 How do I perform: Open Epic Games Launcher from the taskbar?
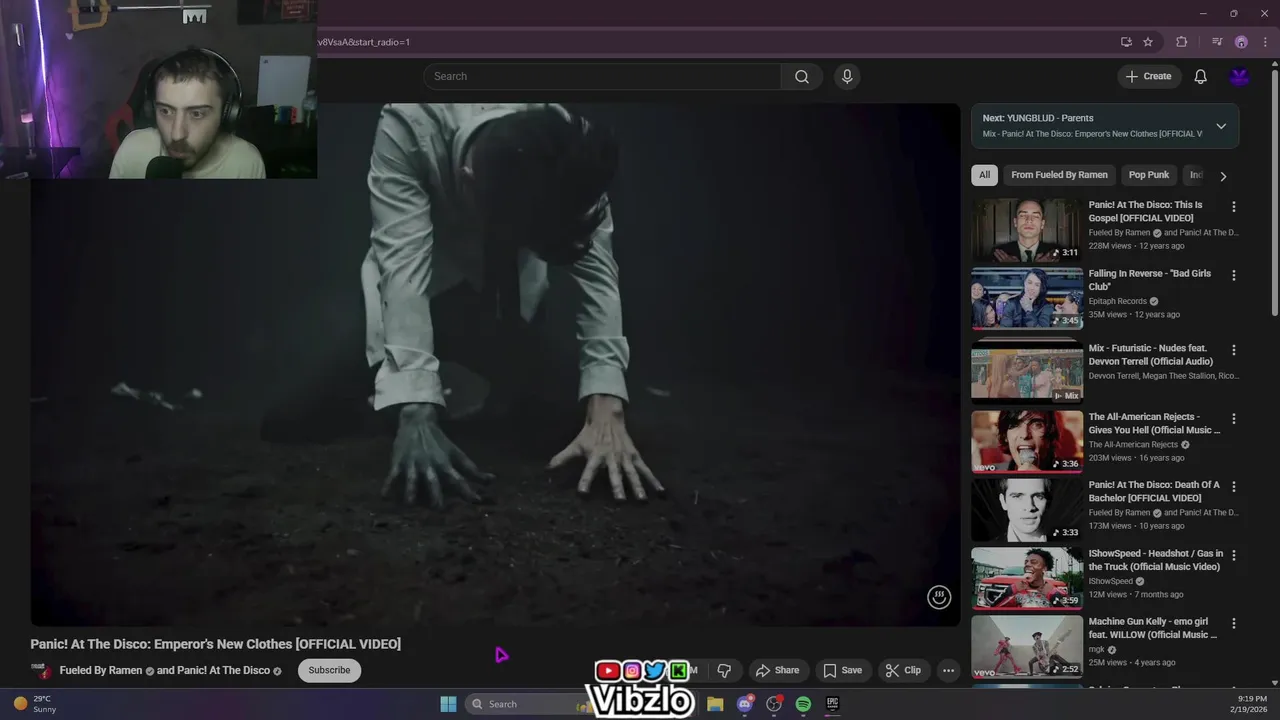point(832,704)
